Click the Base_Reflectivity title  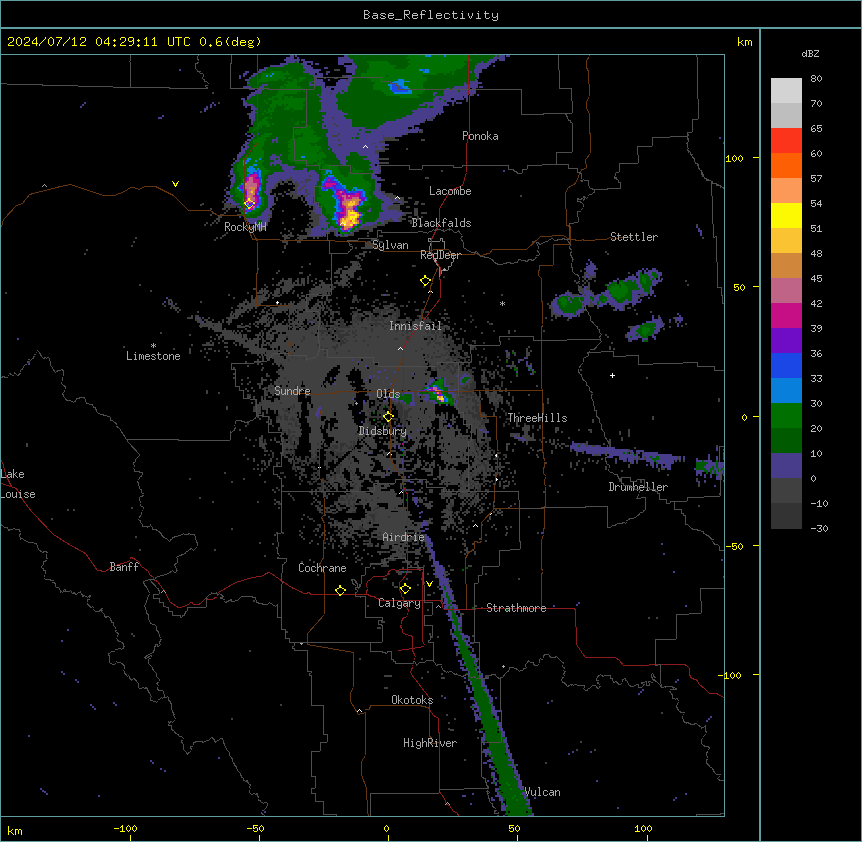431,15
